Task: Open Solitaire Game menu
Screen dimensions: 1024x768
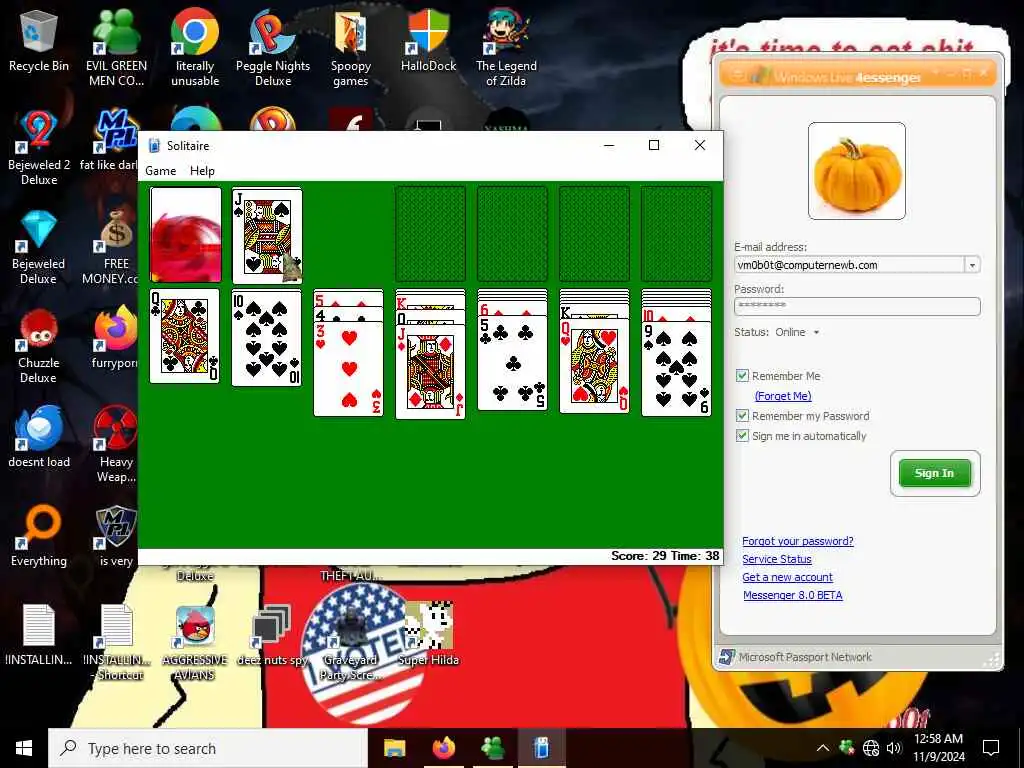Action: coord(161,170)
